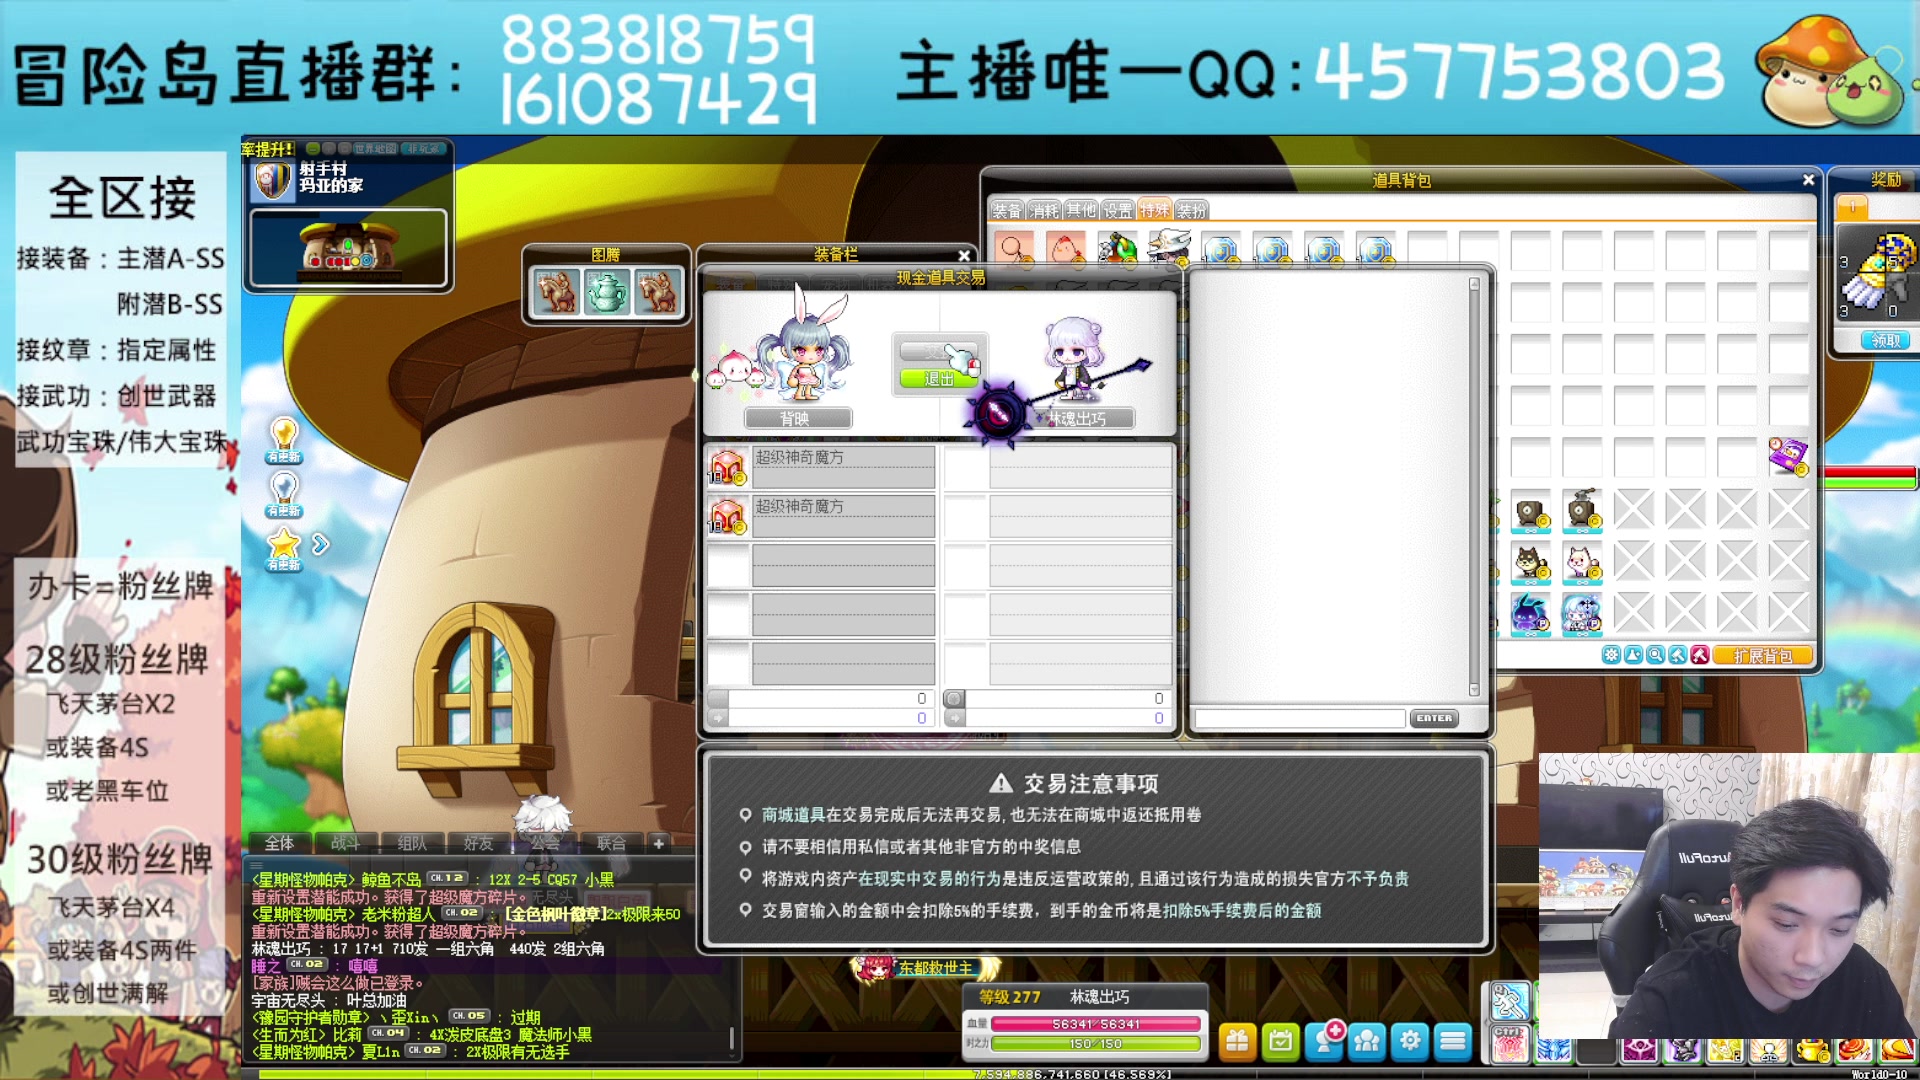This screenshot has width=1920, height=1080.
Task: Click the left meso coin button
Action: (x=717, y=699)
